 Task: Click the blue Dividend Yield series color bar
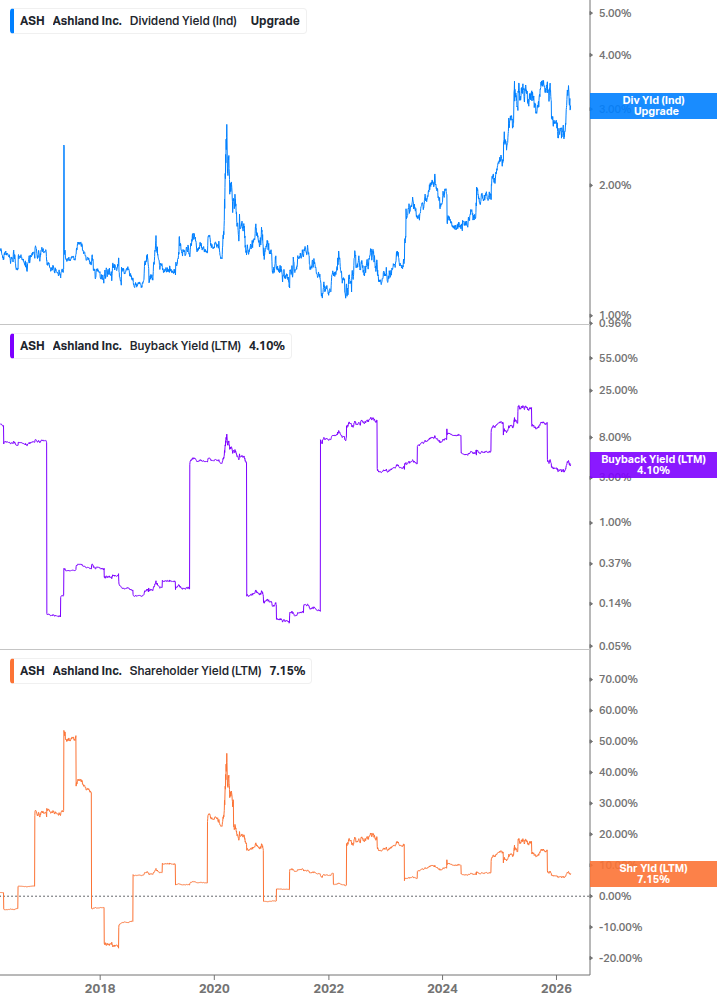pyautogui.click(x=12, y=21)
